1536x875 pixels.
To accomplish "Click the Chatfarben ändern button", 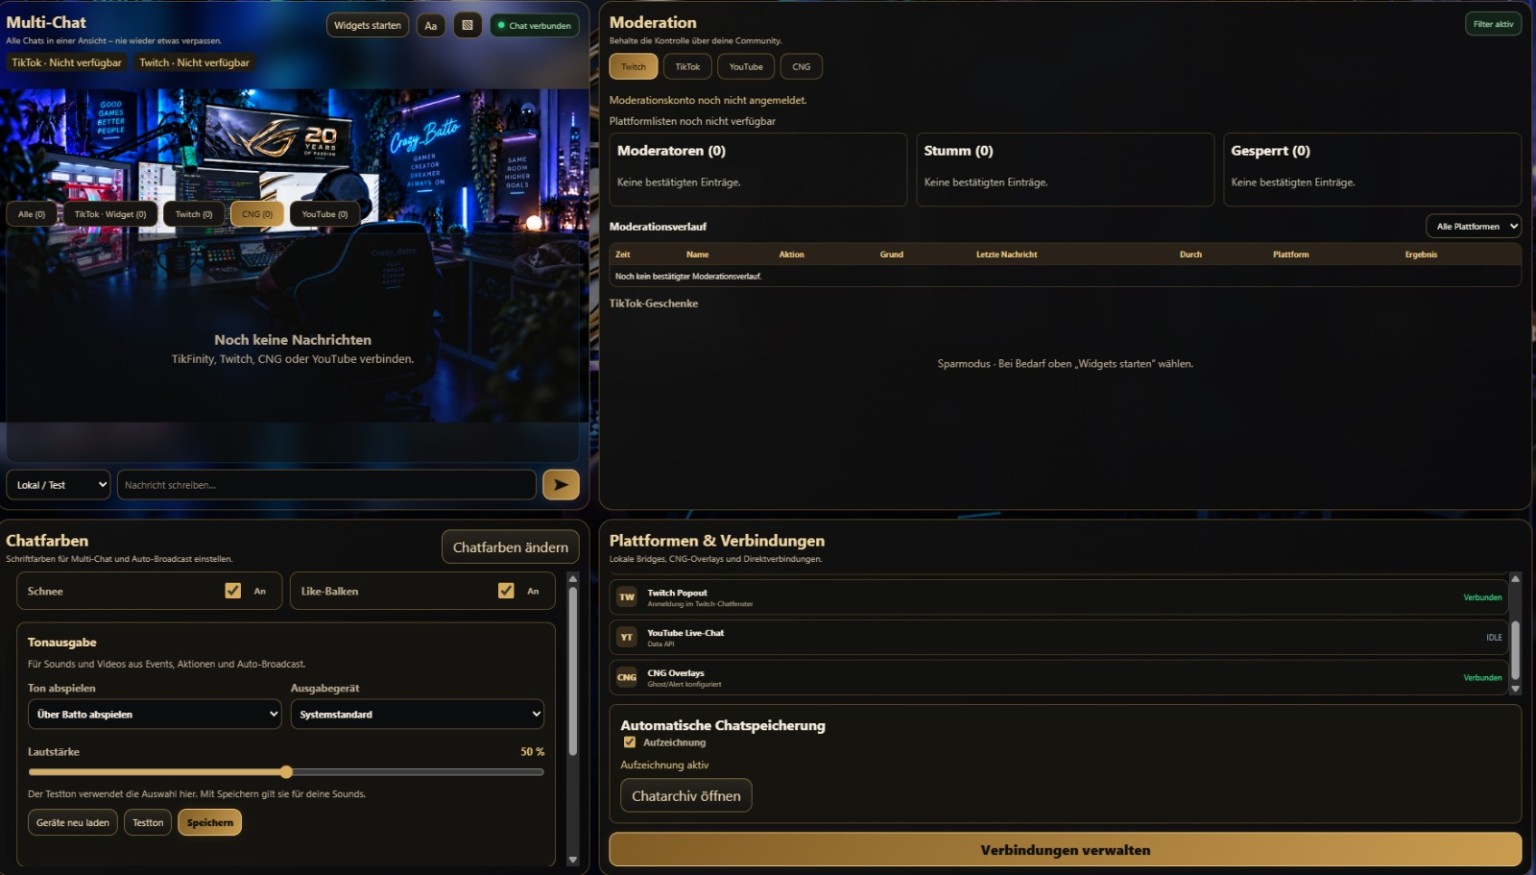I will tap(510, 547).
